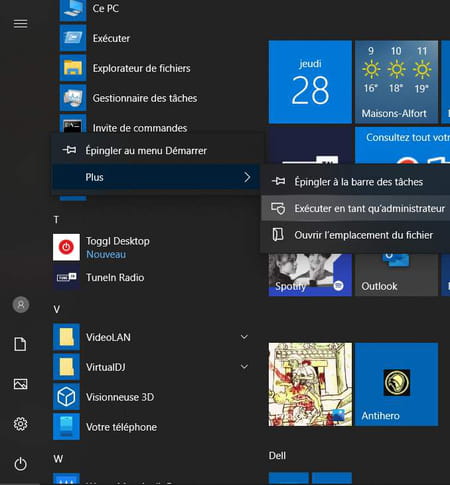Click the Nouveau label under Toggl Desktop

coord(106,254)
